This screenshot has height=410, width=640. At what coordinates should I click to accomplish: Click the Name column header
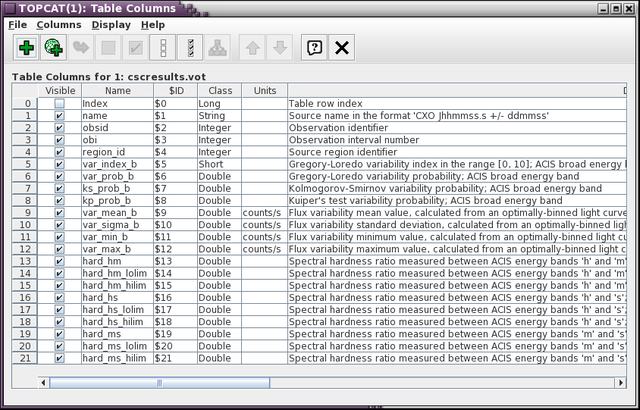click(118, 91)
